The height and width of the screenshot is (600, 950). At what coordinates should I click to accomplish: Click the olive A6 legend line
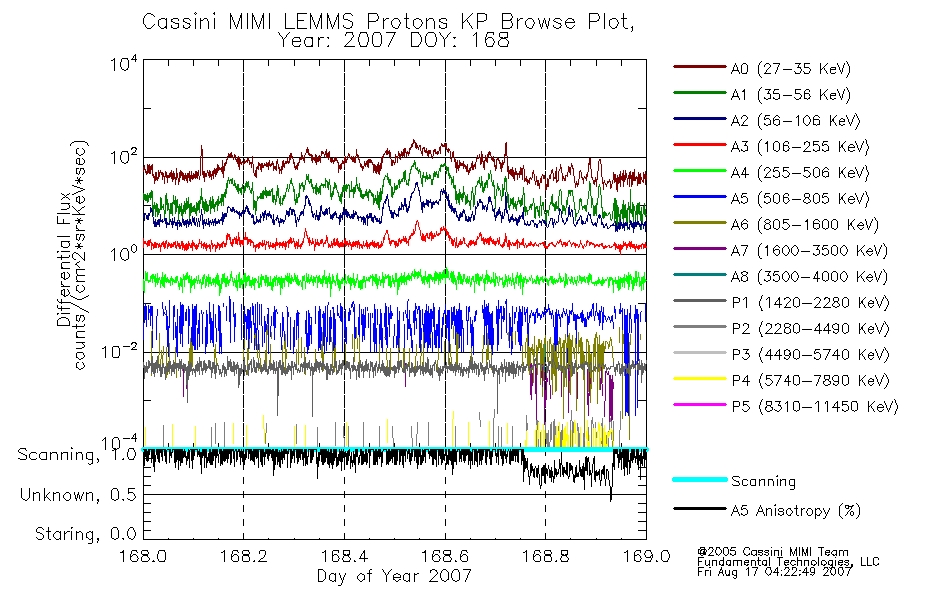[700, 223]
